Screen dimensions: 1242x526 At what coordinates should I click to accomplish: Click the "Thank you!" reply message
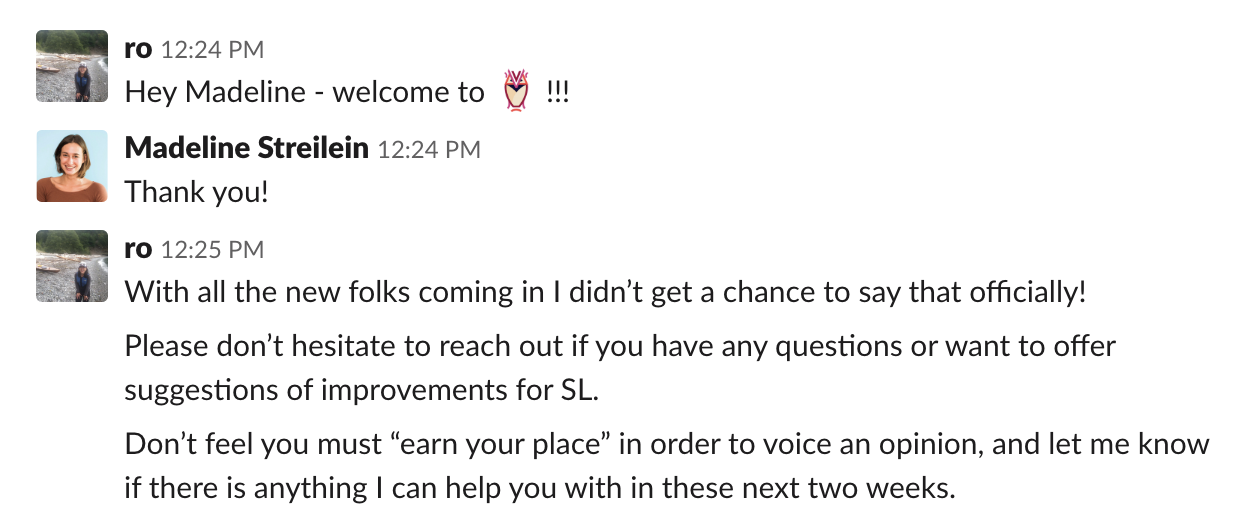[x=197, y=192]
